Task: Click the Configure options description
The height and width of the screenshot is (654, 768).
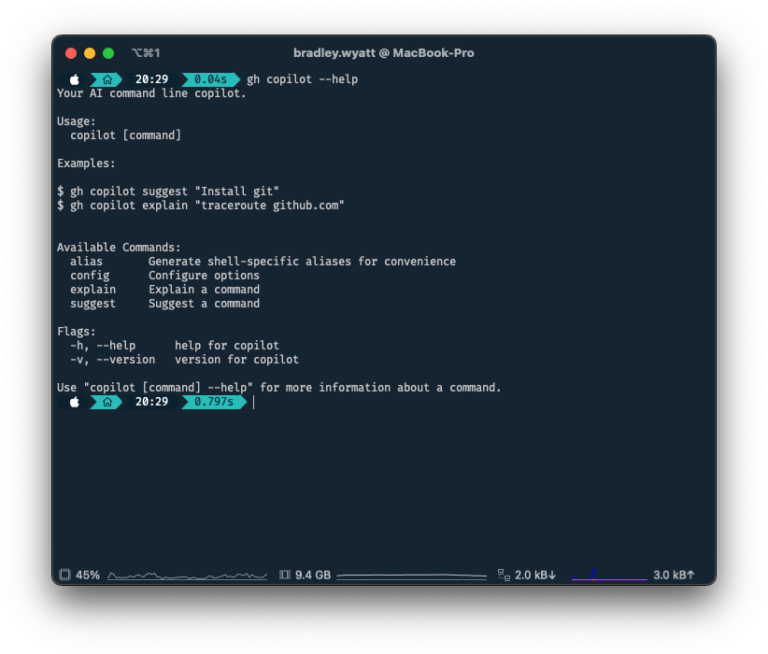Action: click(x=204, y=275)
